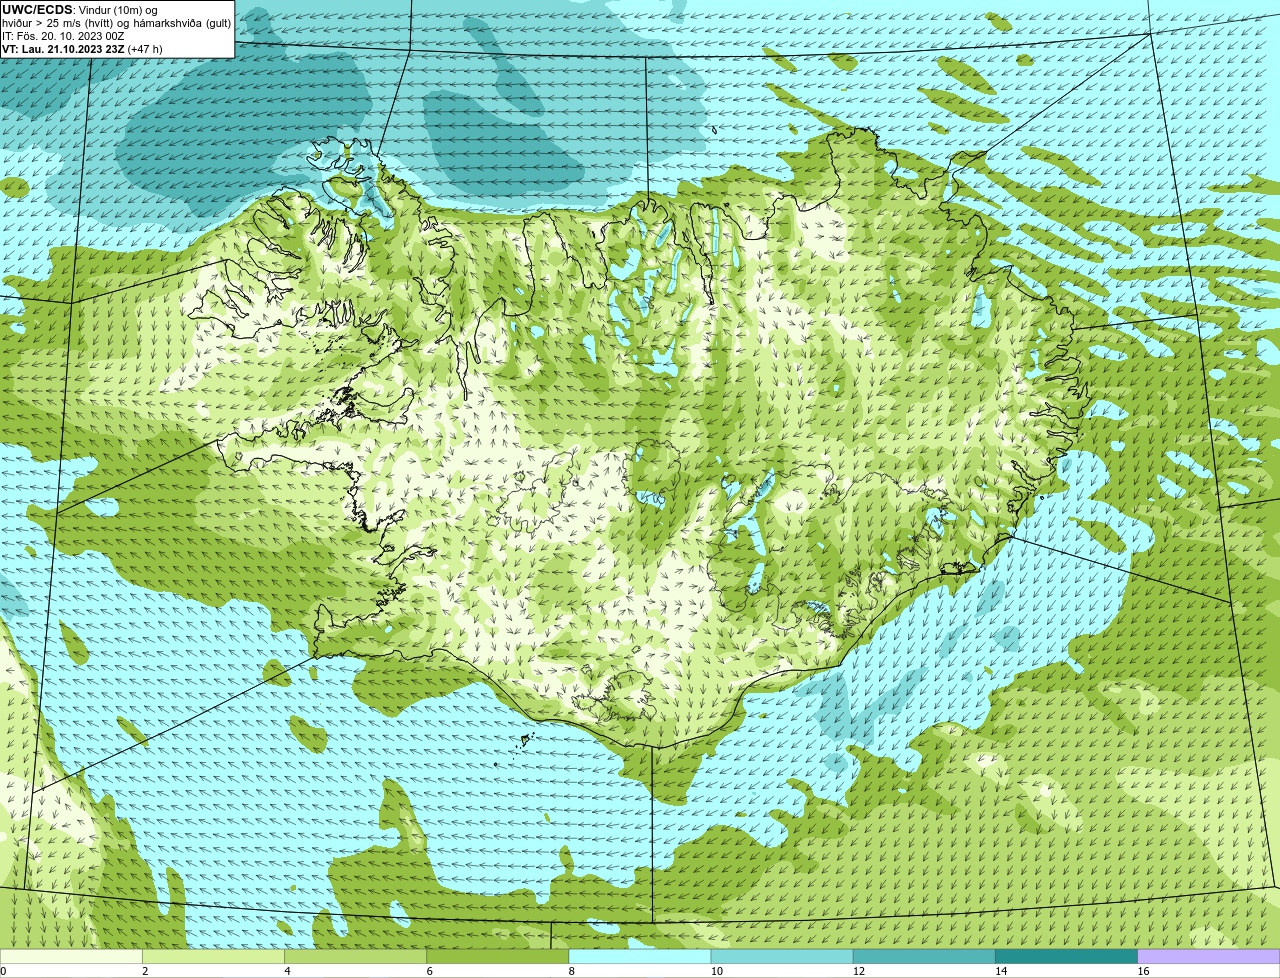The width and height of the screenshot is (1280, 978).
Task: Click the legend scale value "4"
Action: point(287,971)
